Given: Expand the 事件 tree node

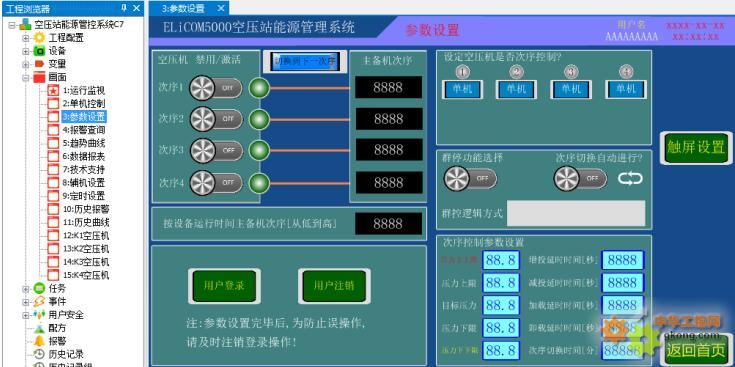Looking at the screenshot, I should (x=26, y=302).
